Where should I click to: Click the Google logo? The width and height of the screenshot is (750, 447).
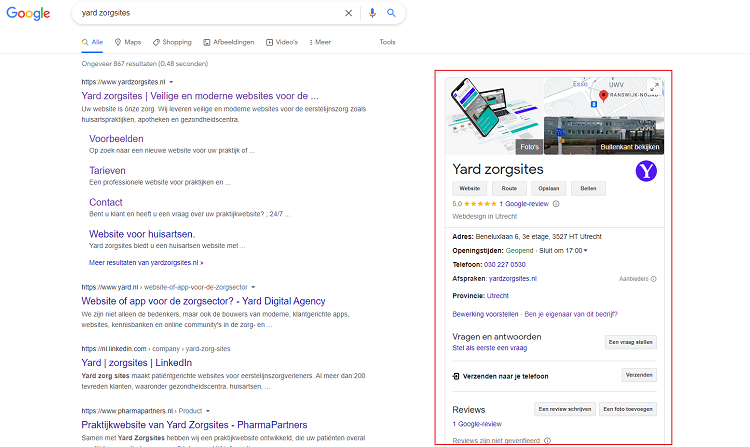pyautogui.click(x=31, y=14)
